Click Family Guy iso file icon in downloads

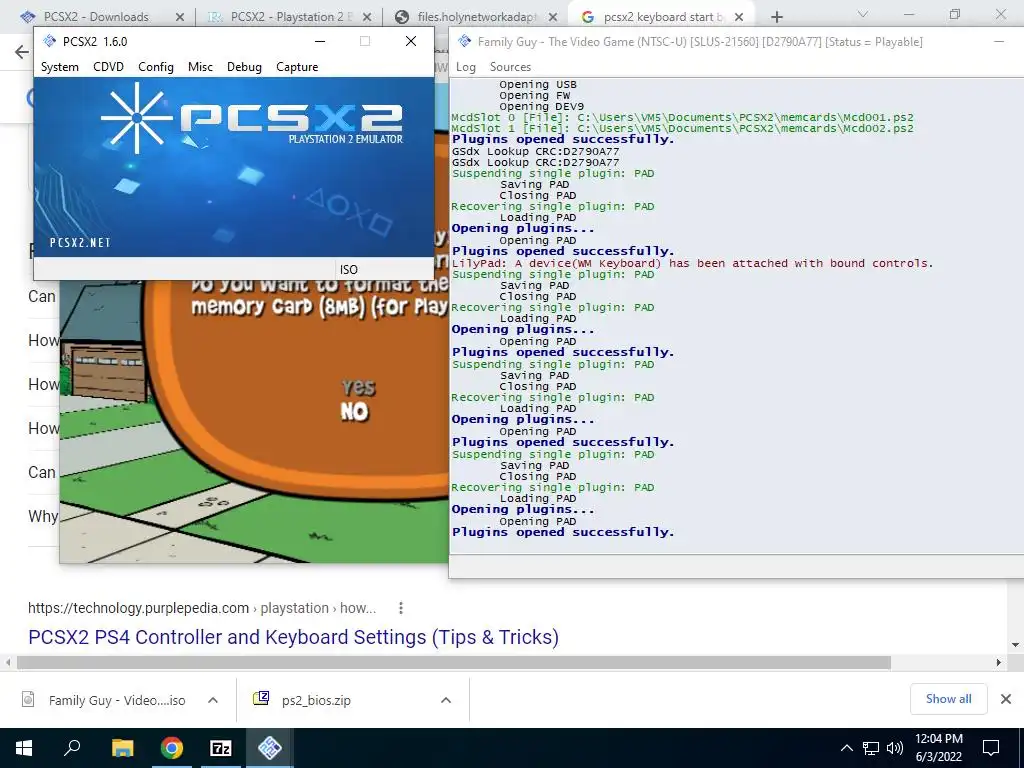click(x=28, y=699)
